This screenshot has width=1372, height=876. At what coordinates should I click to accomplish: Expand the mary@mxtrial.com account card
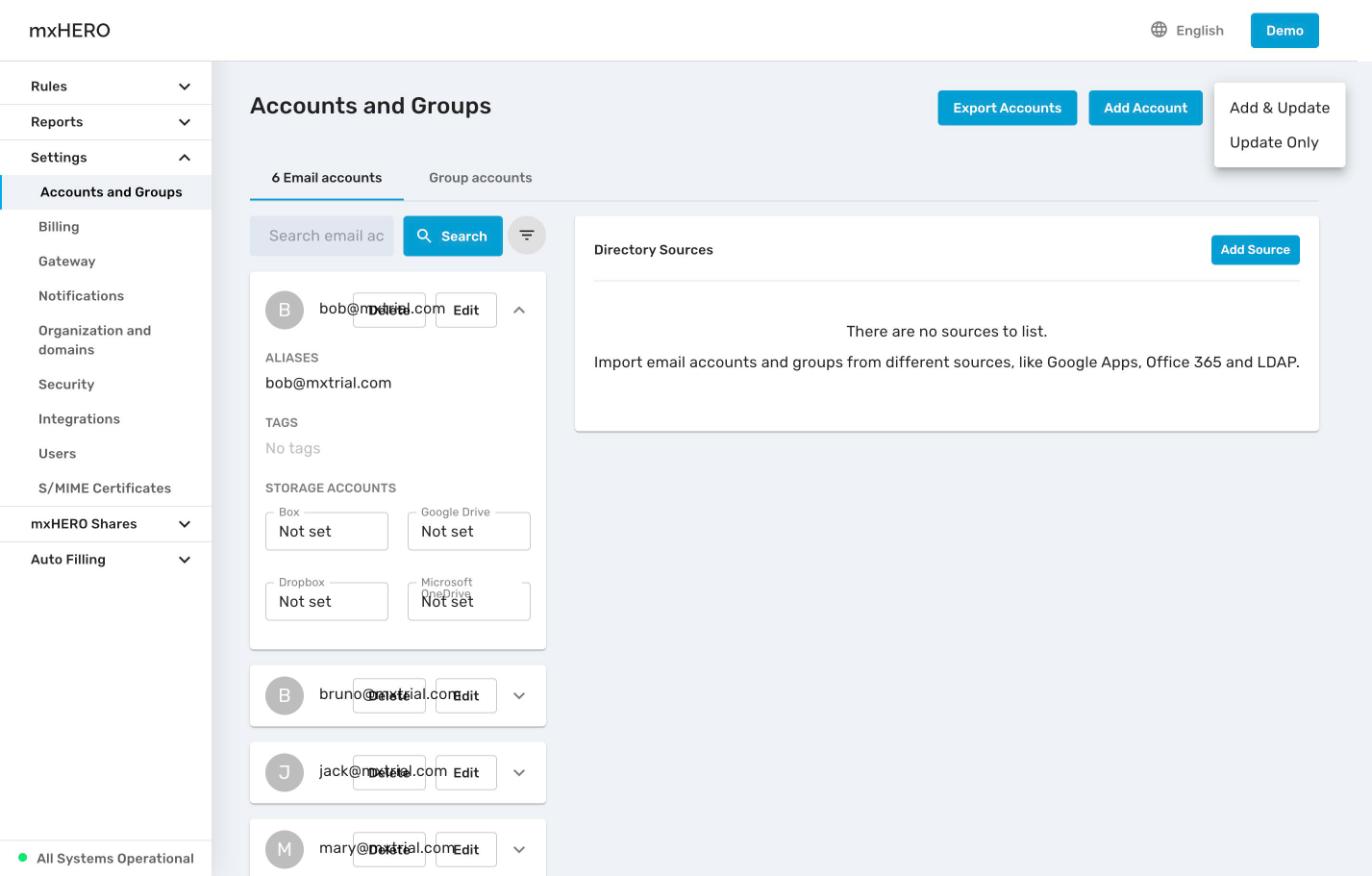[x=519, y=849]
